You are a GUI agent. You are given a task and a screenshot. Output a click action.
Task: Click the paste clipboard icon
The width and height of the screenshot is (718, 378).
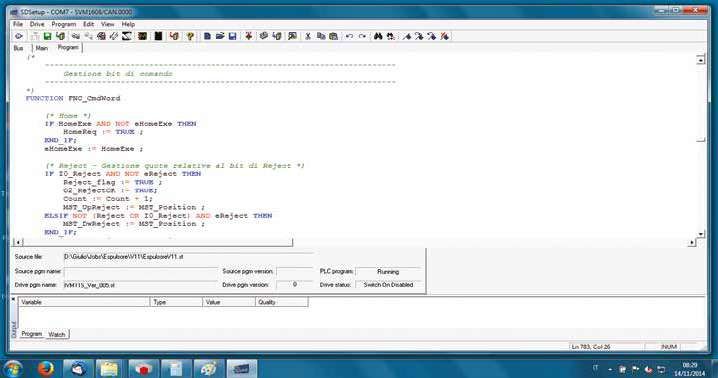click(334, 36)
